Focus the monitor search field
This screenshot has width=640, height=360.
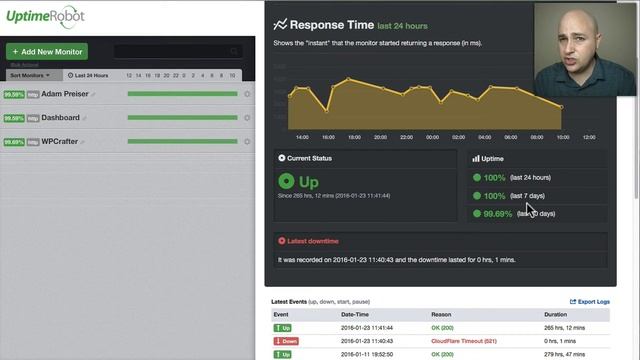click(178, 51)
